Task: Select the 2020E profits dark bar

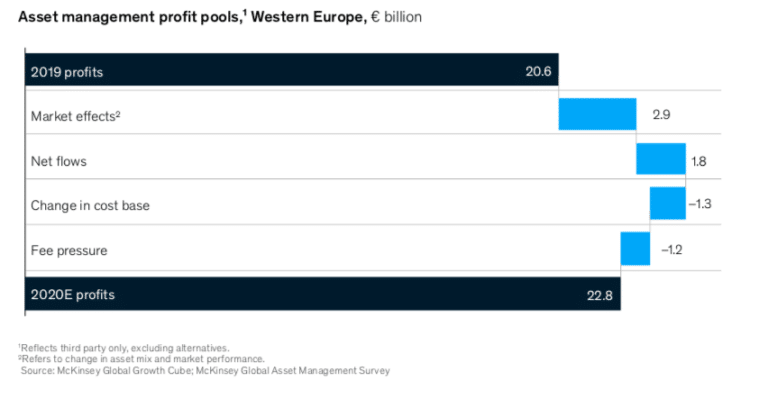Action: (x=323, y=294)
